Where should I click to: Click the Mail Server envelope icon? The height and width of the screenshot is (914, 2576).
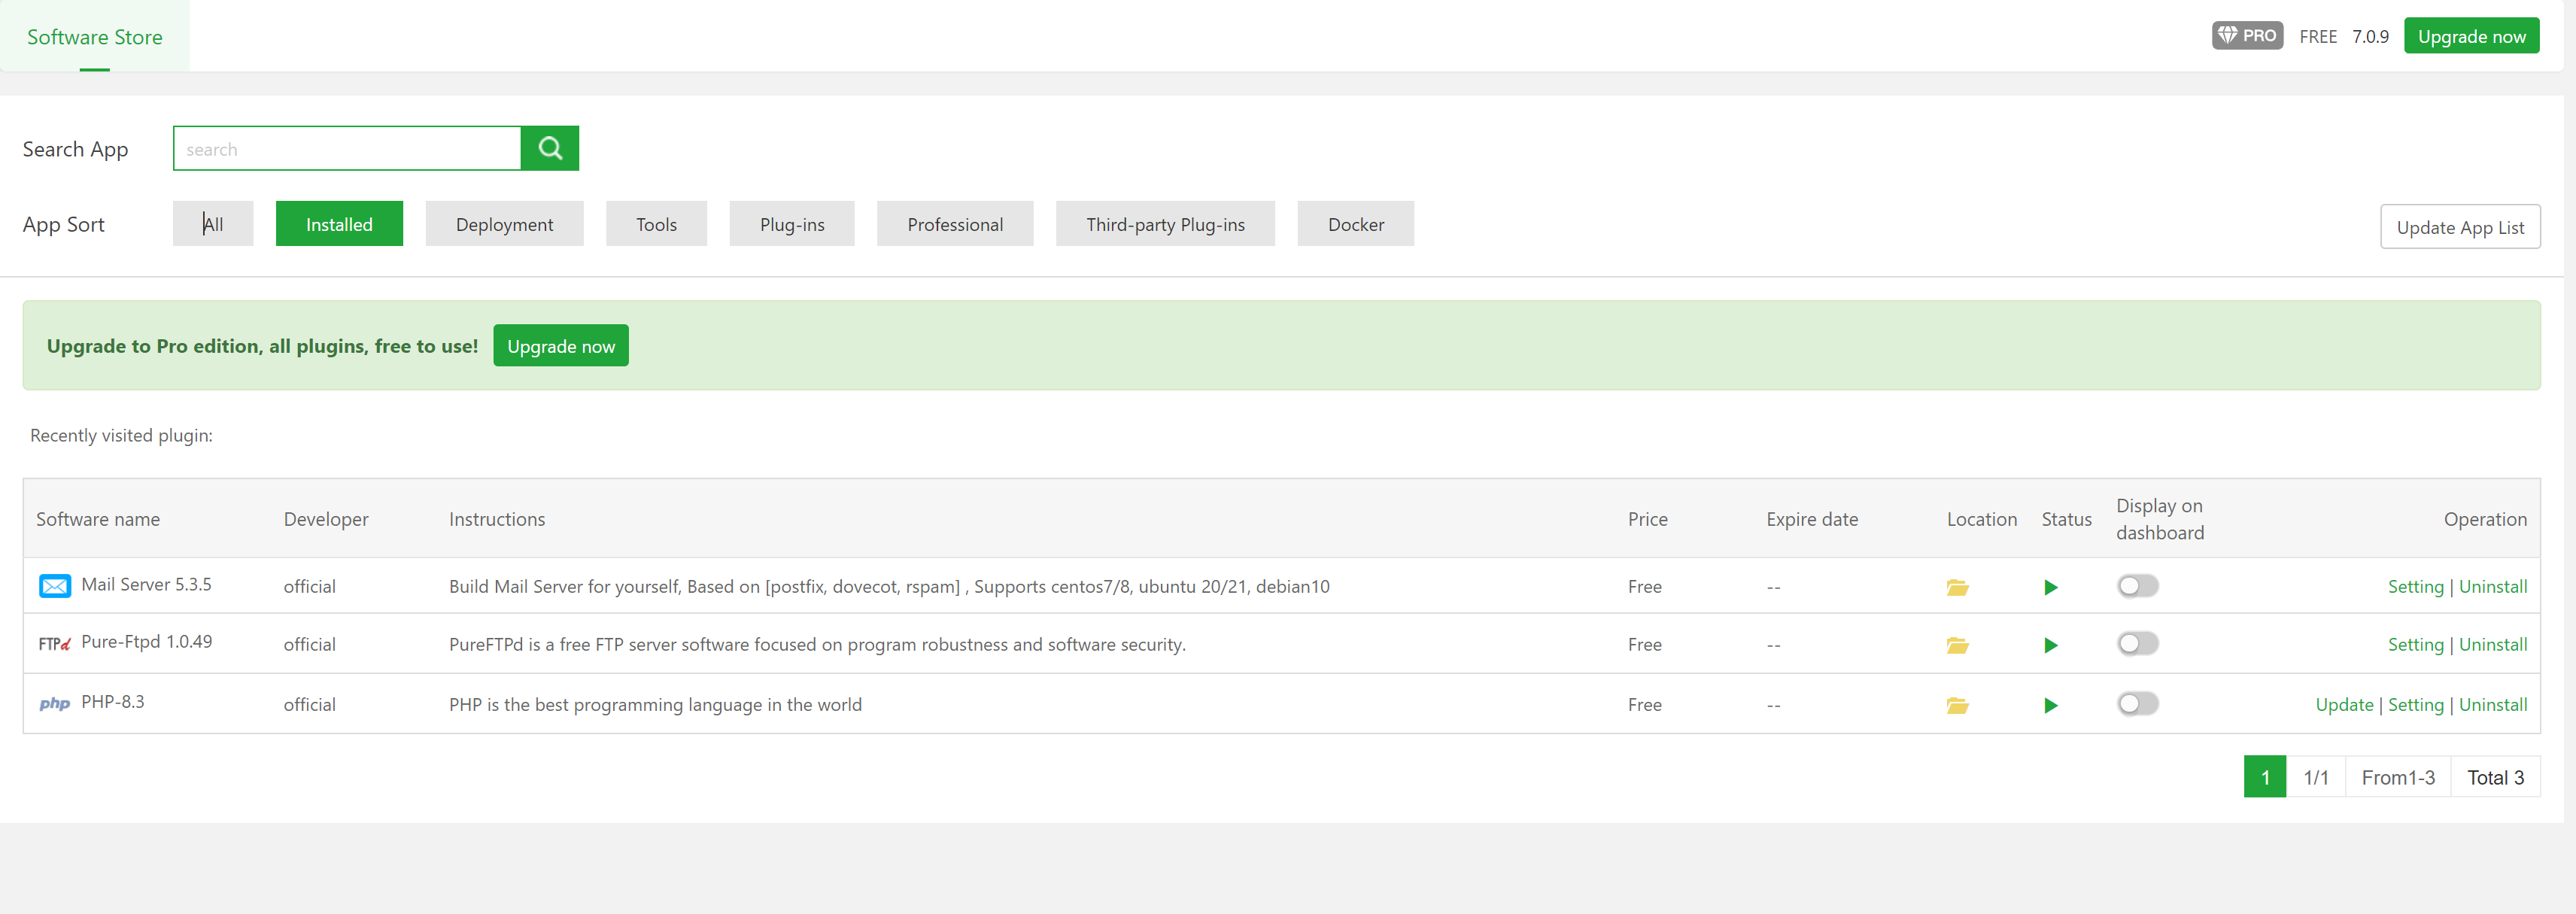click(x=54, y=586)
